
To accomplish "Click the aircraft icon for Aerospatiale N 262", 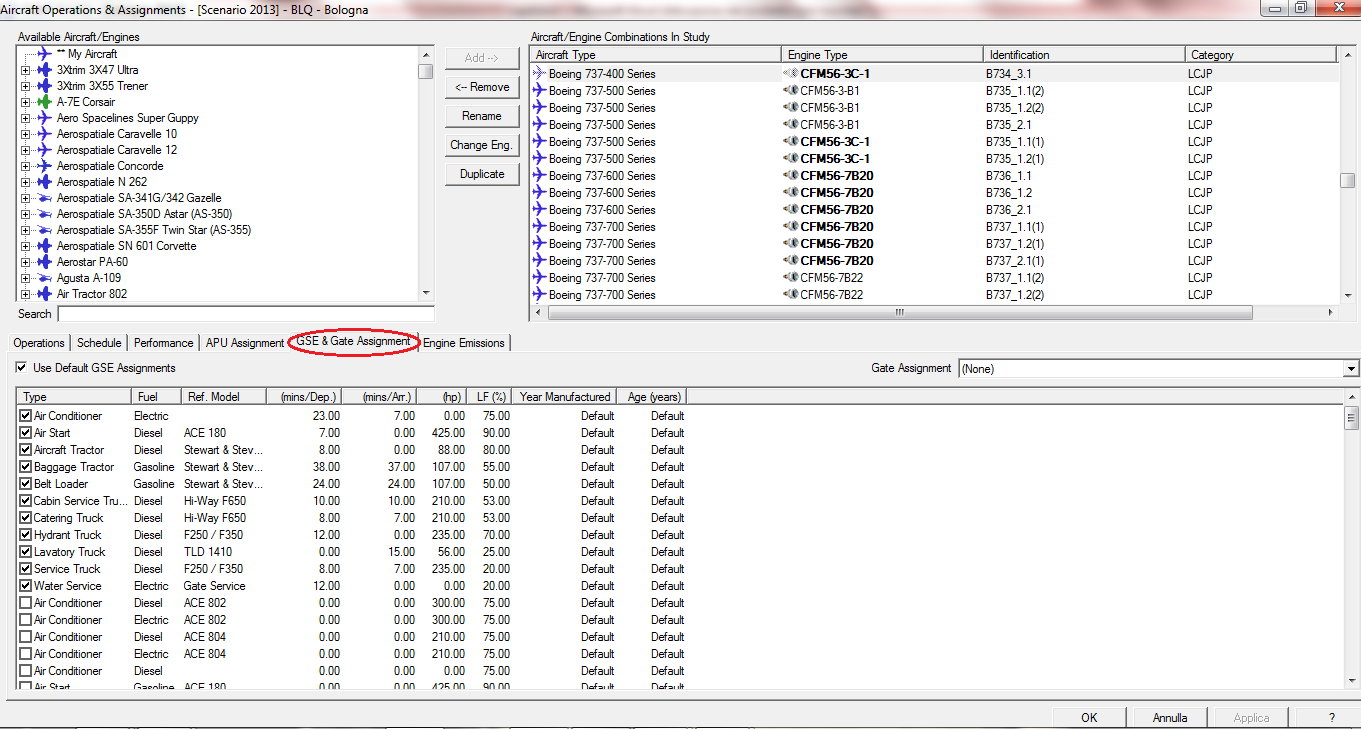I will click(x=43, y=182).
